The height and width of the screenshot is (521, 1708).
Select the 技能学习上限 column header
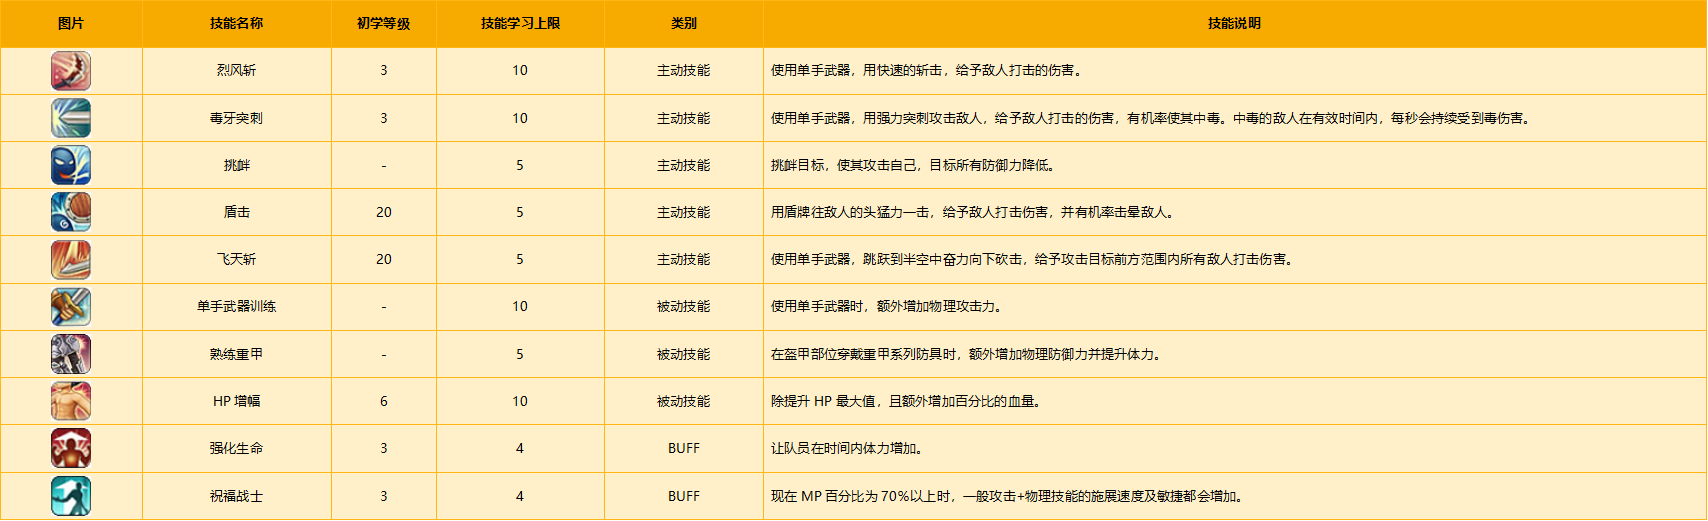click(x=520, y=23)
